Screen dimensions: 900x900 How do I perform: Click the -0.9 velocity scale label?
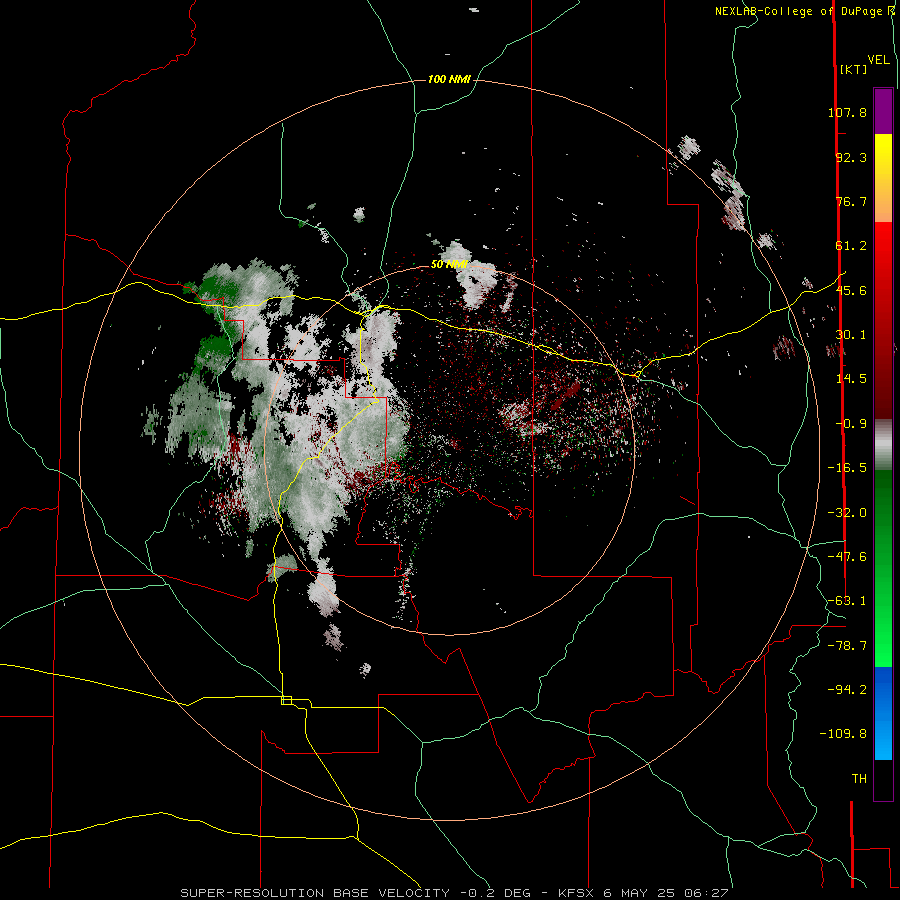851,424
